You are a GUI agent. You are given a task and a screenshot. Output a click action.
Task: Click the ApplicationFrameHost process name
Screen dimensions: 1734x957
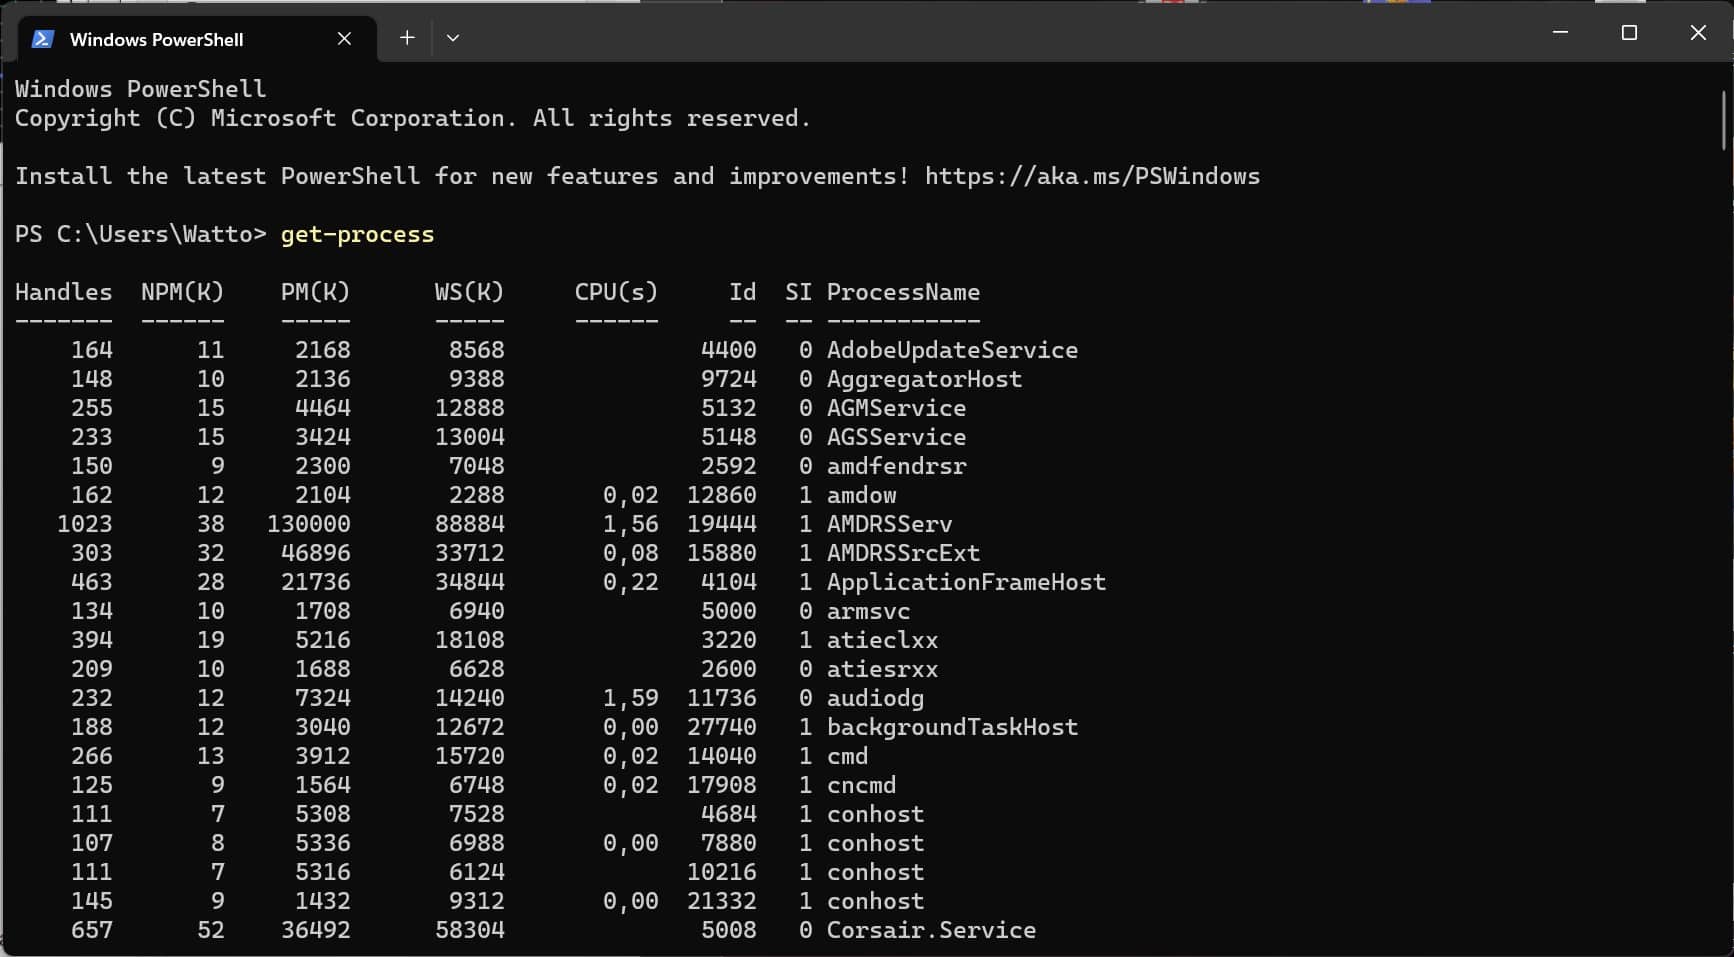[x=966, y=583]
